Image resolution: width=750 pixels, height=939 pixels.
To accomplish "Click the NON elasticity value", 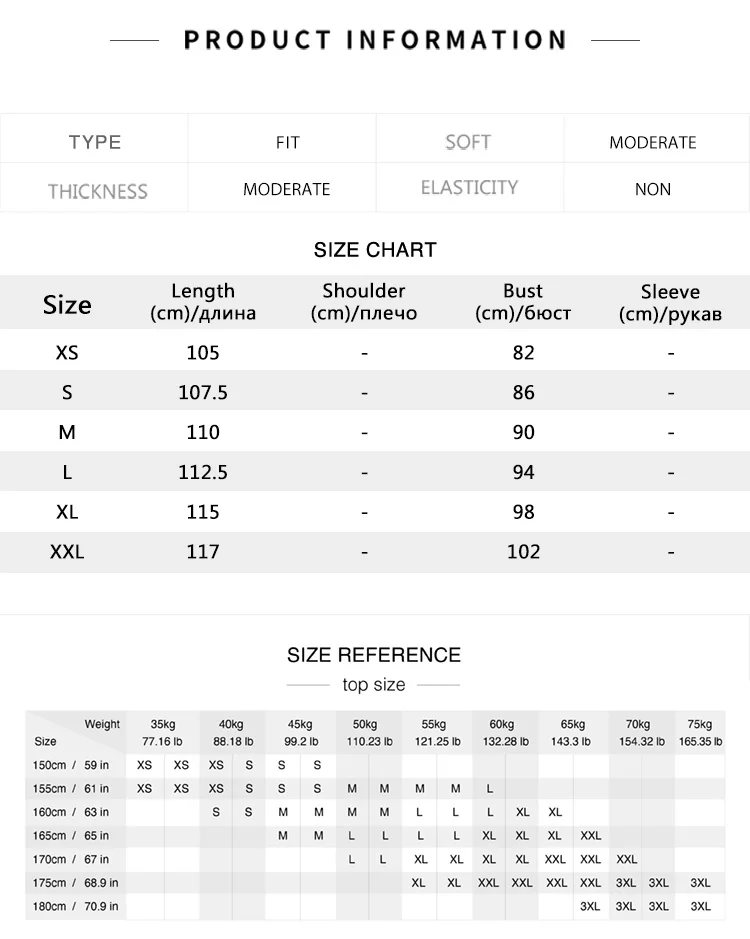I will click(653, 189).
